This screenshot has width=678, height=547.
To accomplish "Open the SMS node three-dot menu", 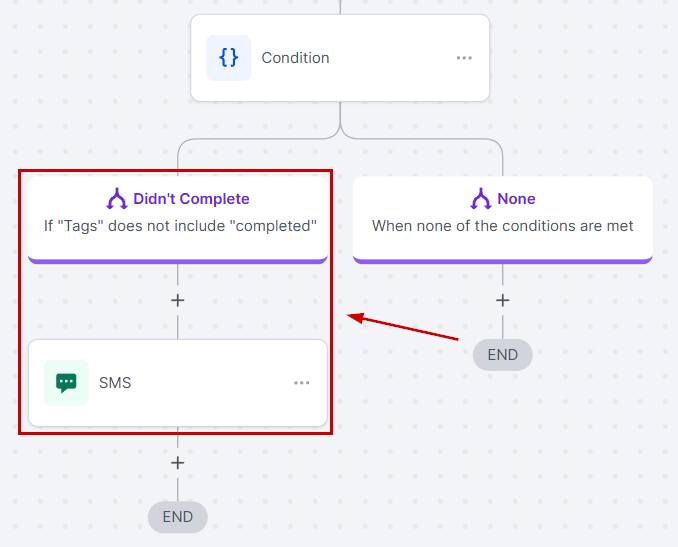I will (302, 382).
